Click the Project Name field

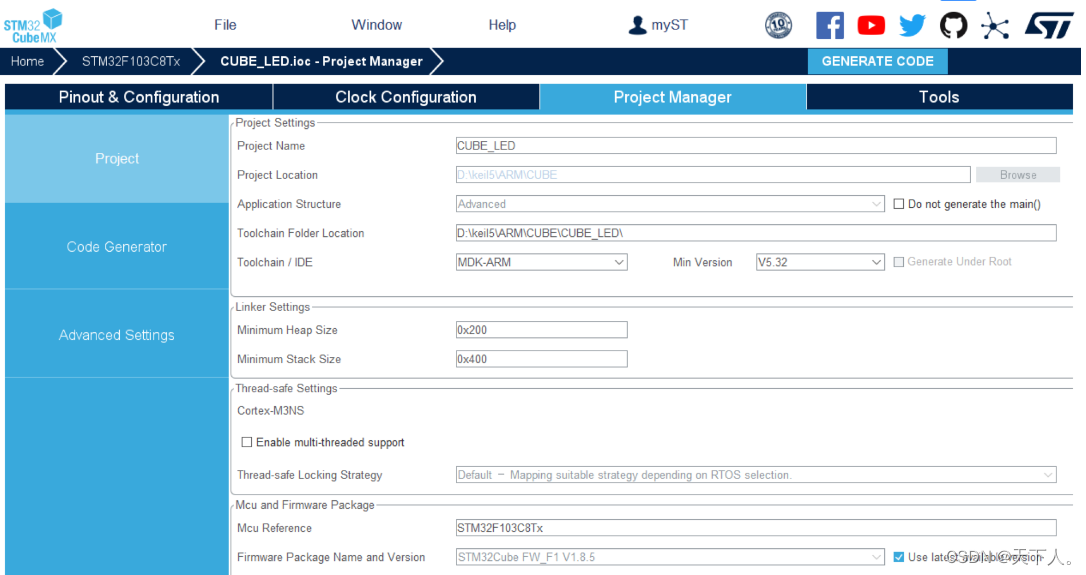pyautogui.click(x=756, y=145)
